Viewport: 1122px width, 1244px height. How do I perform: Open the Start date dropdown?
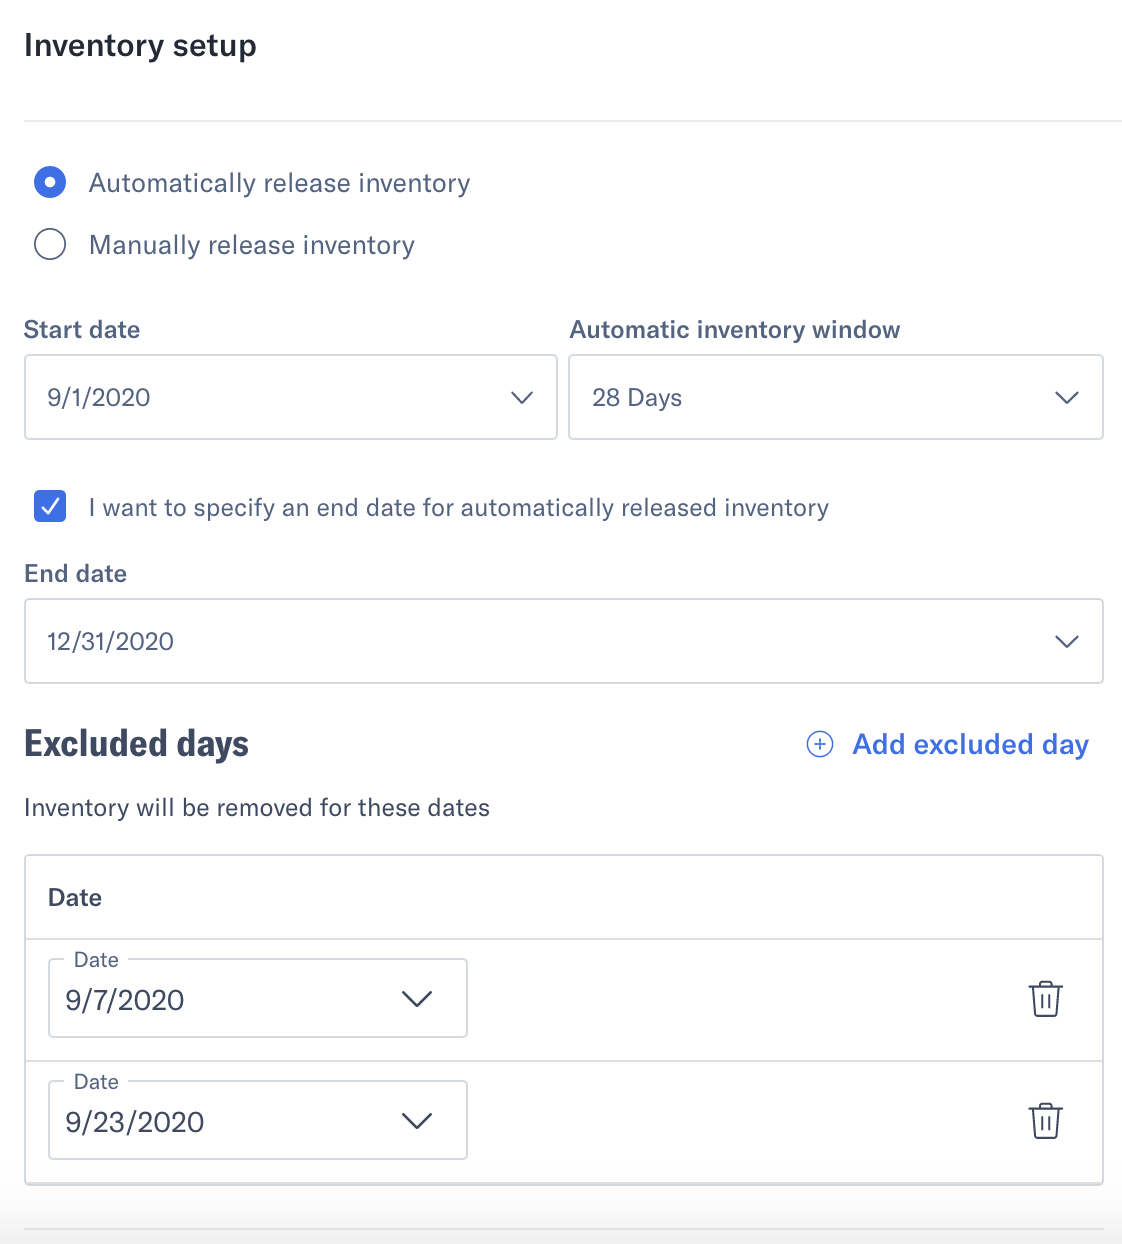[290, 397]
